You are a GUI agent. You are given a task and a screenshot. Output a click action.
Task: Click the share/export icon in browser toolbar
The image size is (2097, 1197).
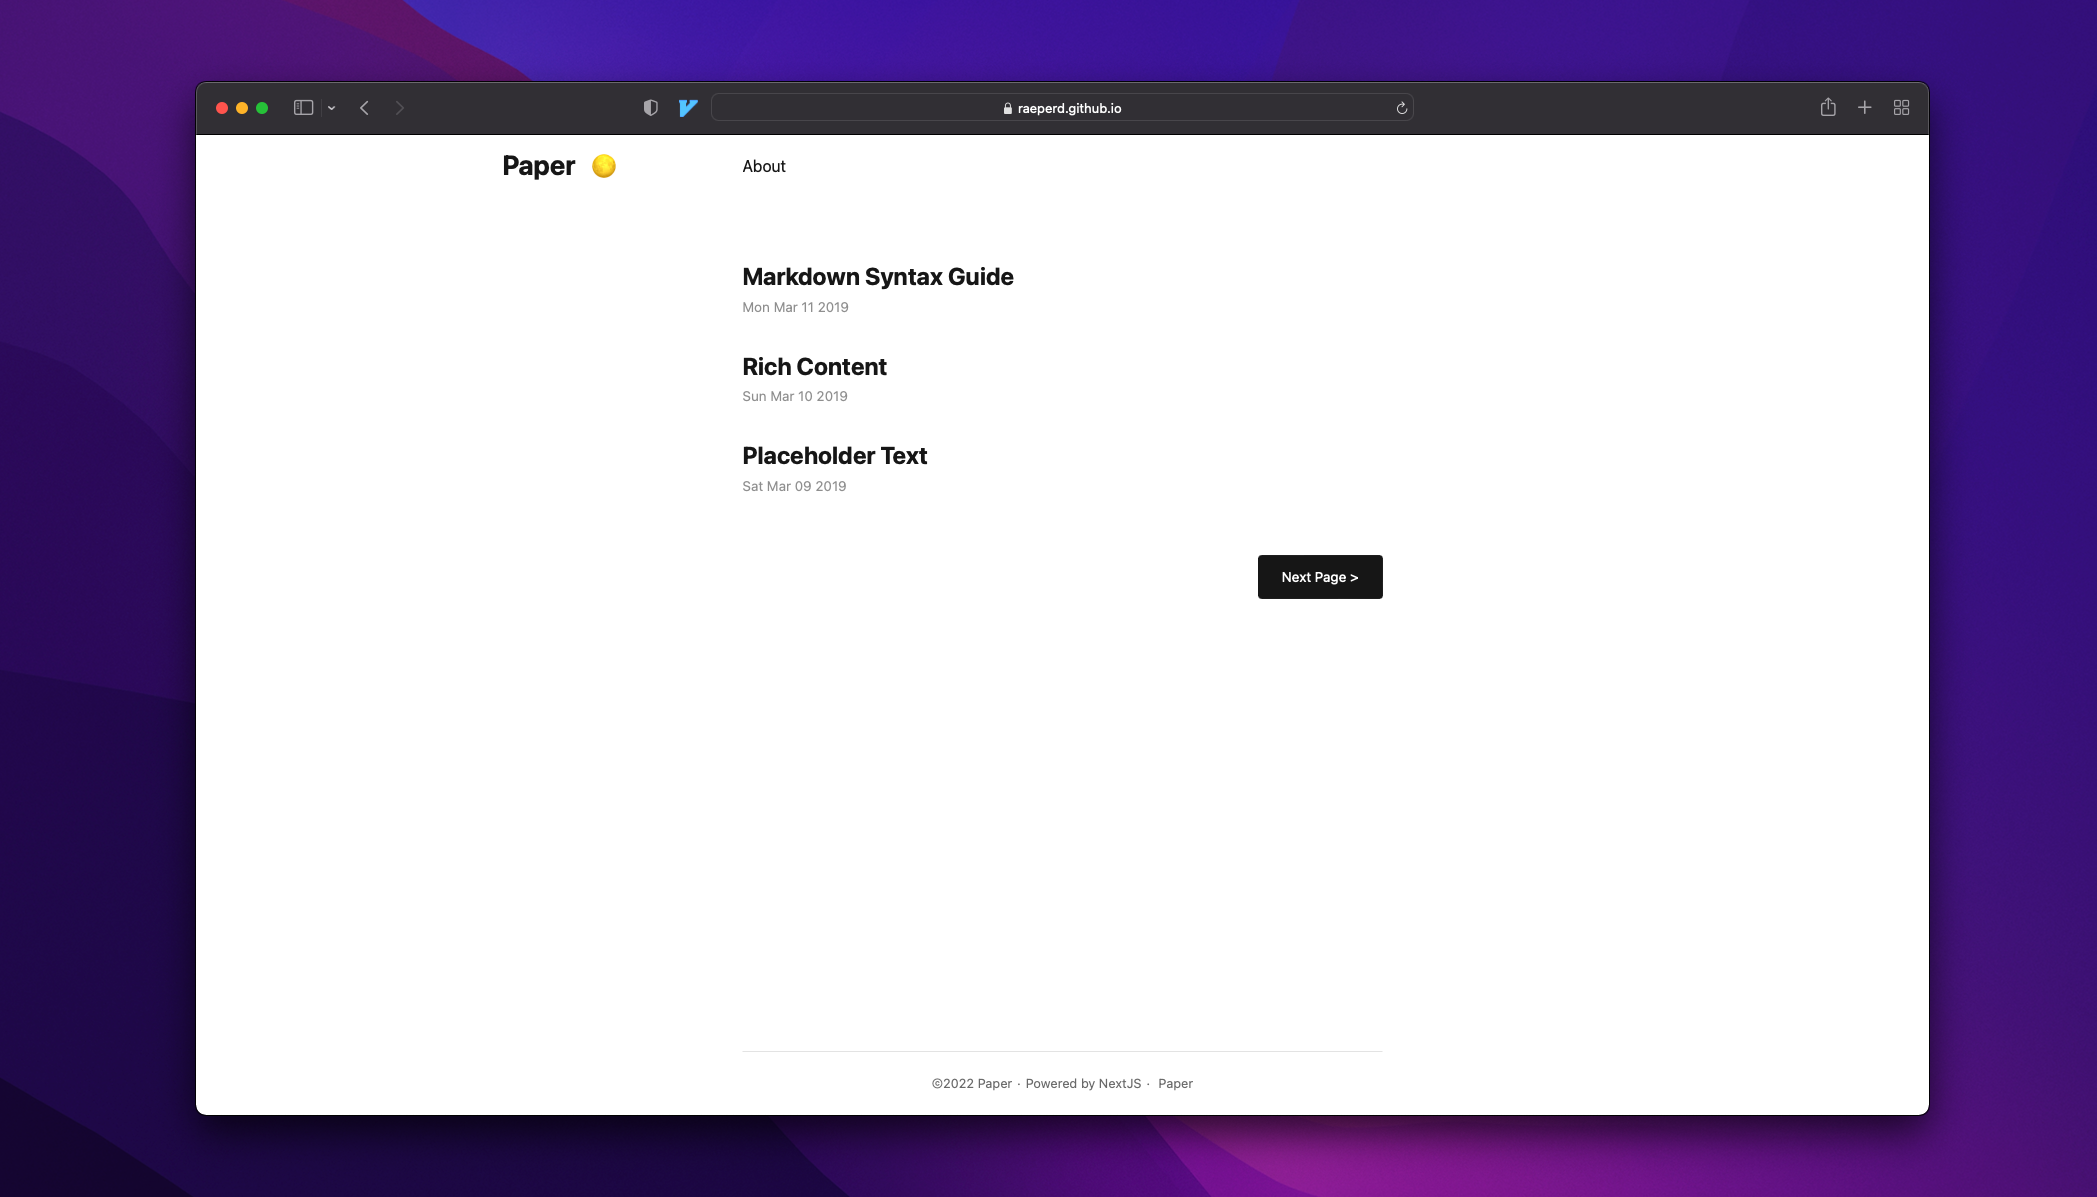pos(1828,107)
